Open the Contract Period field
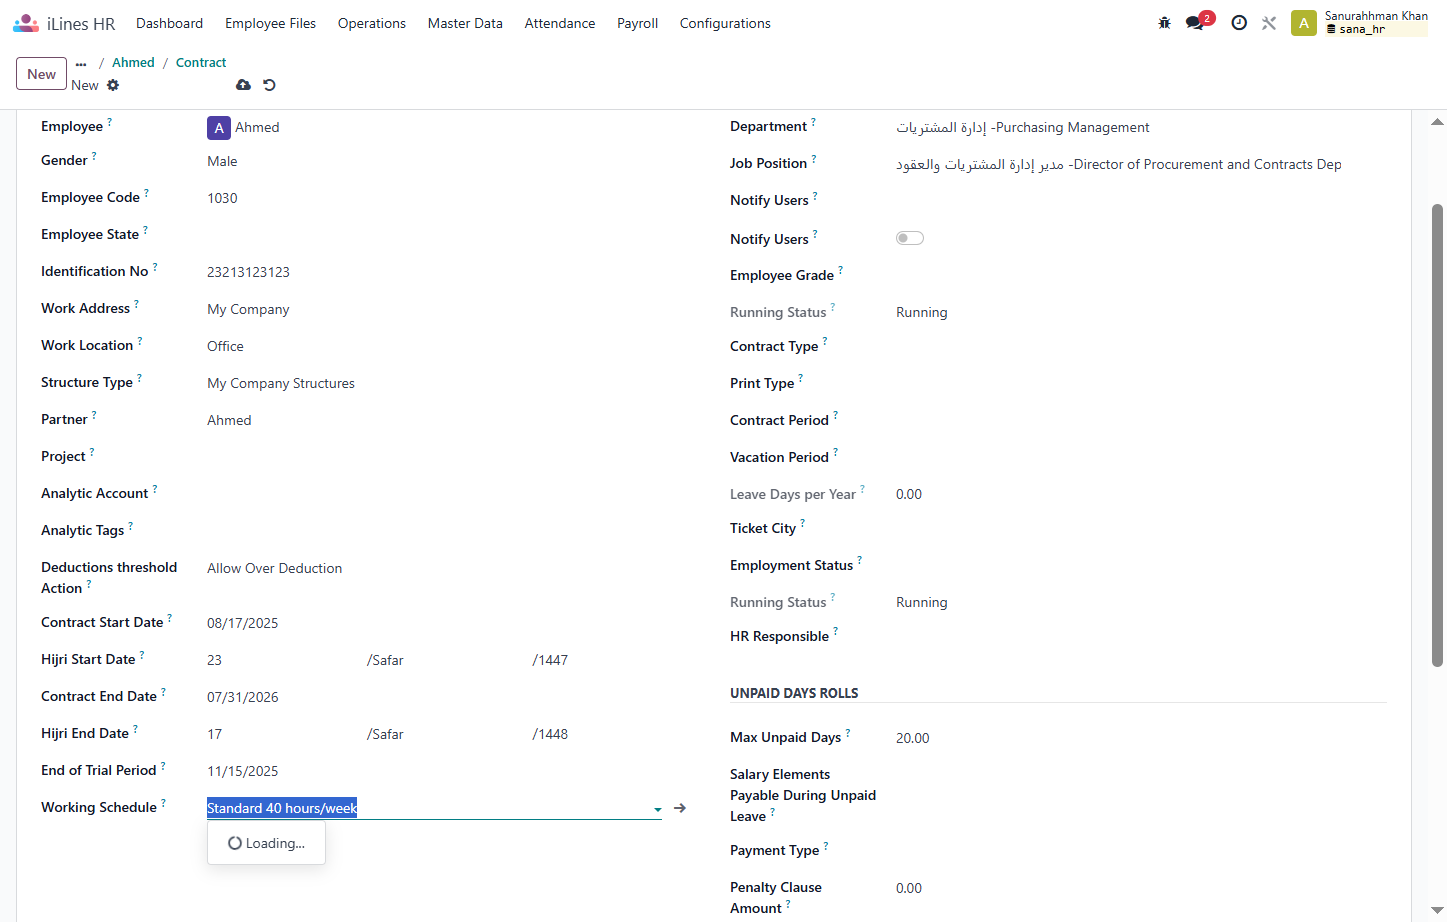 click(x=1140, y=421)
